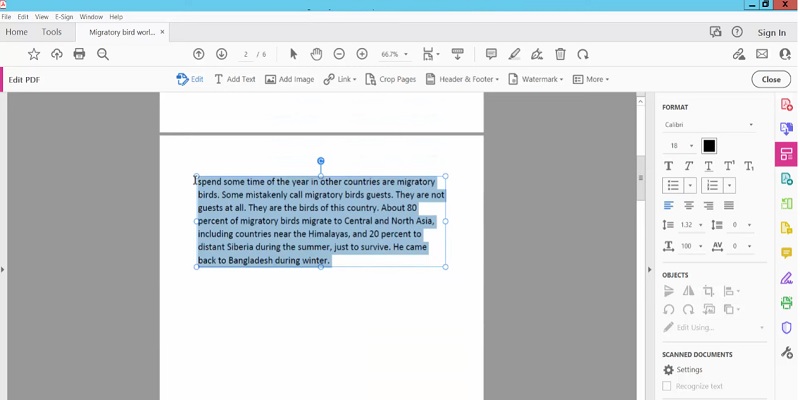This screenshot has width=800, height=400.
Task: Send file by email envelope icon
Action: 762,54
